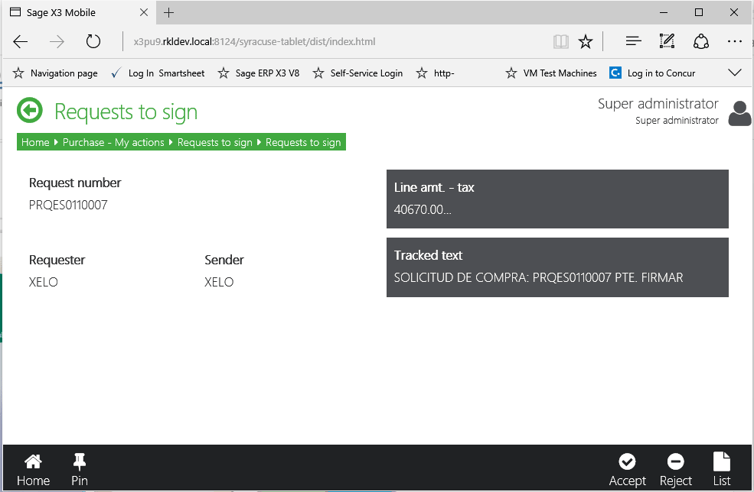The image size is (754, 492).
Task: Accept the purchase request
Action: click(627, 469)
